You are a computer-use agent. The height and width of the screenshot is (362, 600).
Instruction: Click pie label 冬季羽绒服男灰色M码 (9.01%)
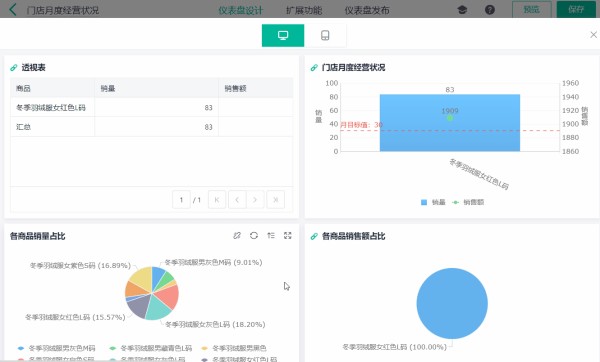tap(213, 263)
